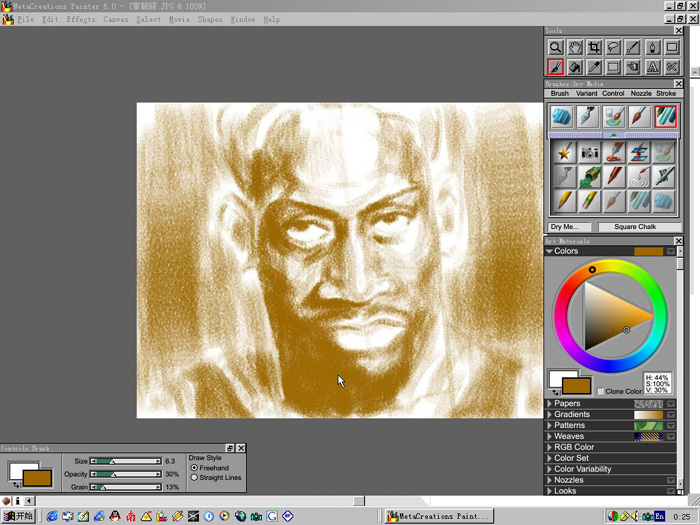The height and width of the screenshot is (525, 700).
Task: Select the Brush tool highlighted in red
Action: [555, 67]
